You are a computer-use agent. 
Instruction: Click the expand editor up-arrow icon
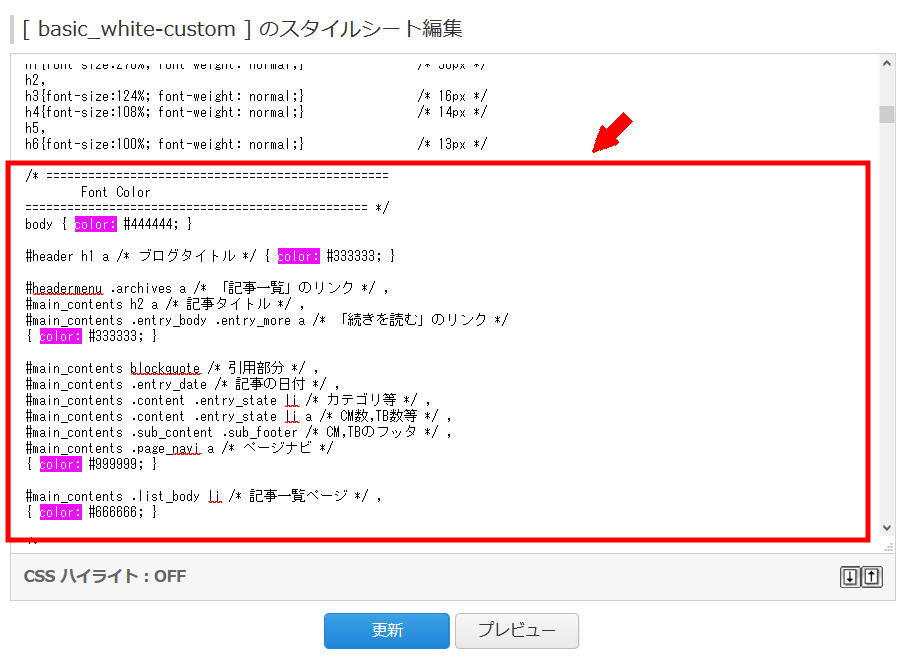(872, 576)
